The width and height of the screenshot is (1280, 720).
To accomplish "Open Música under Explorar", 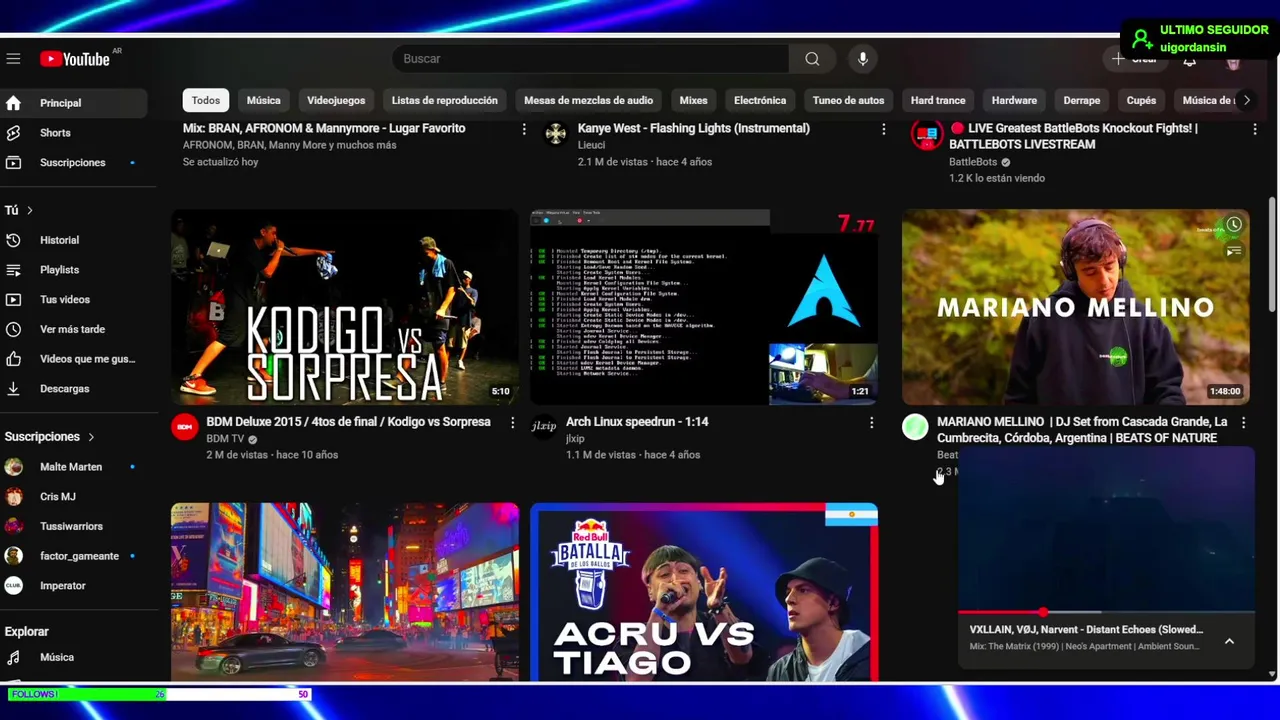I will pyautogui.click(x=75, y=657).
